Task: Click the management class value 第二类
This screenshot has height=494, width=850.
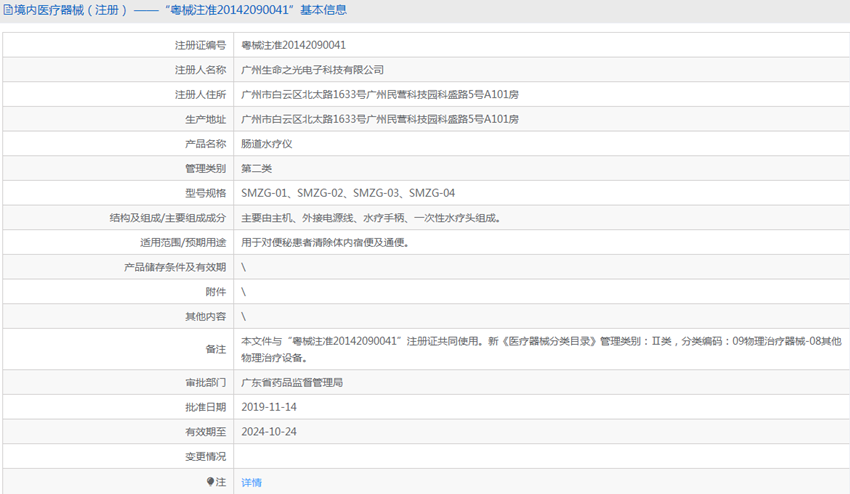Action: tap(256, 169)
